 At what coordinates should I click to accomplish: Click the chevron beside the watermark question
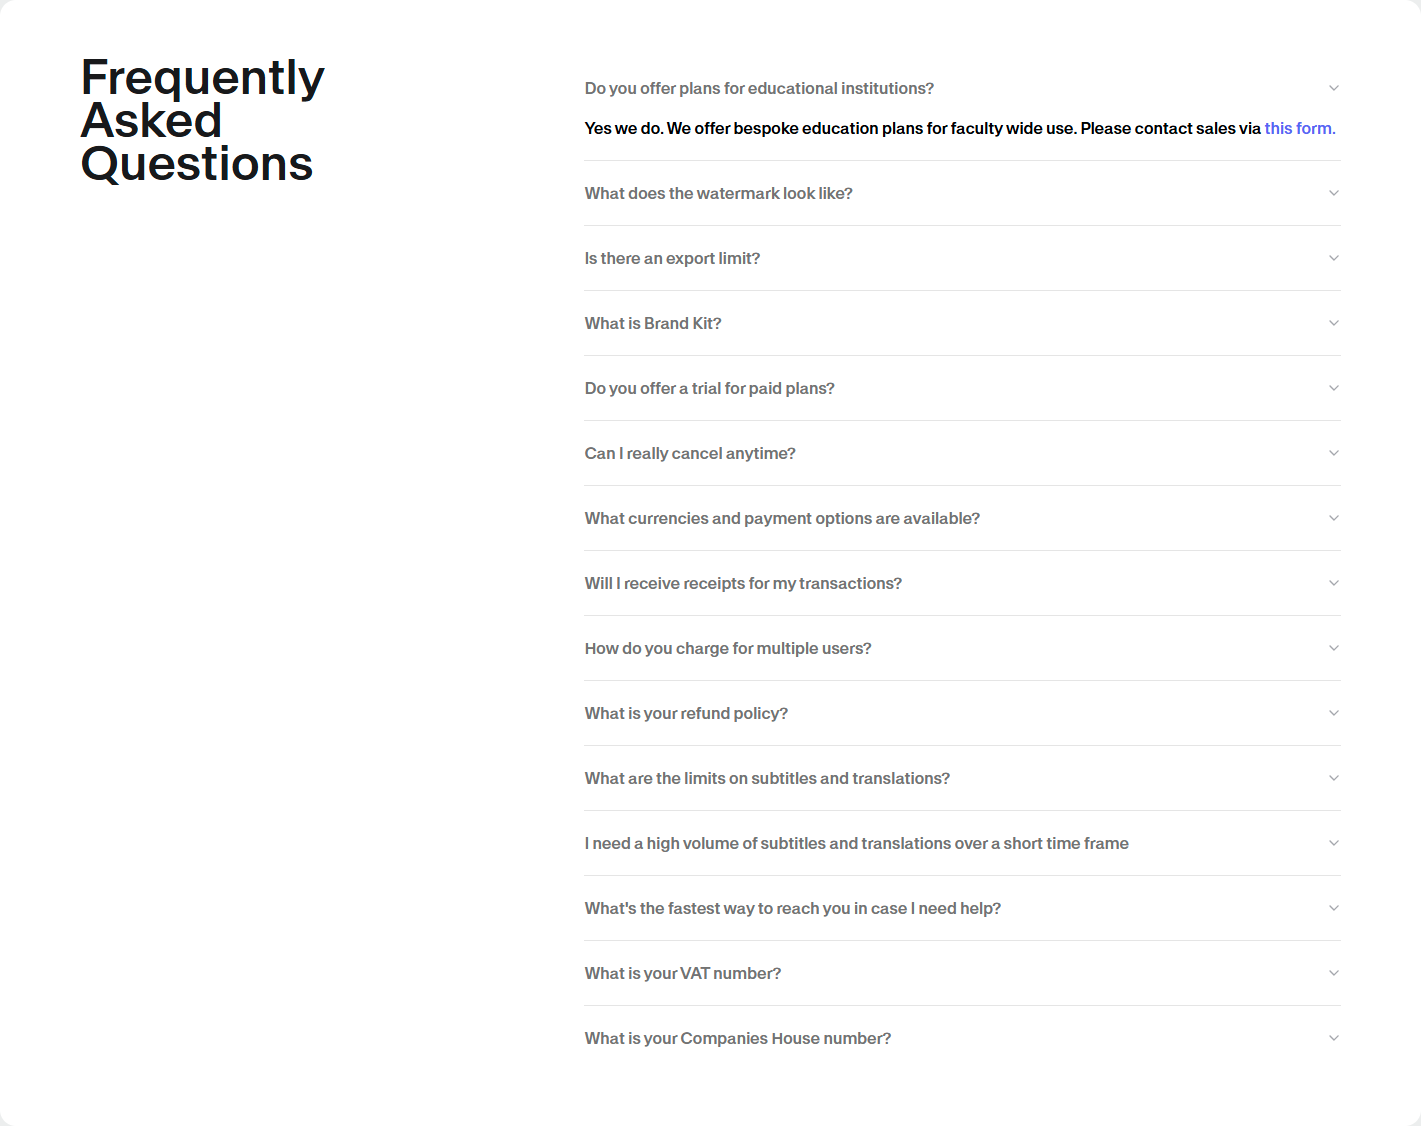(x=1334, y=193)
